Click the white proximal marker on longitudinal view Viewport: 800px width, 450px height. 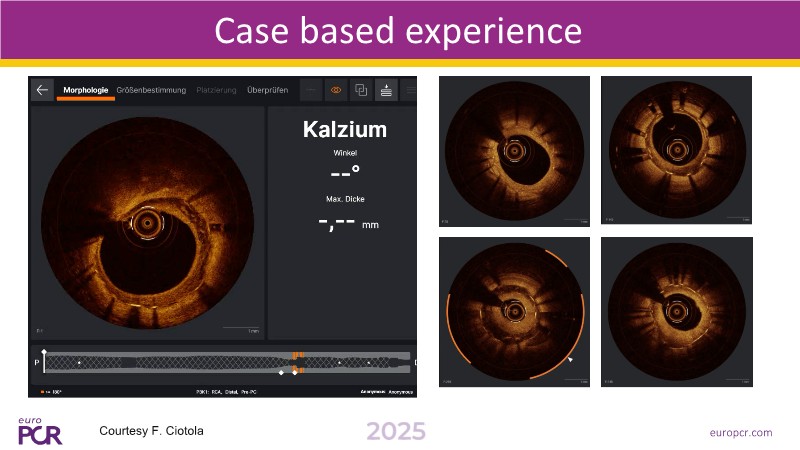click(45, 352)
